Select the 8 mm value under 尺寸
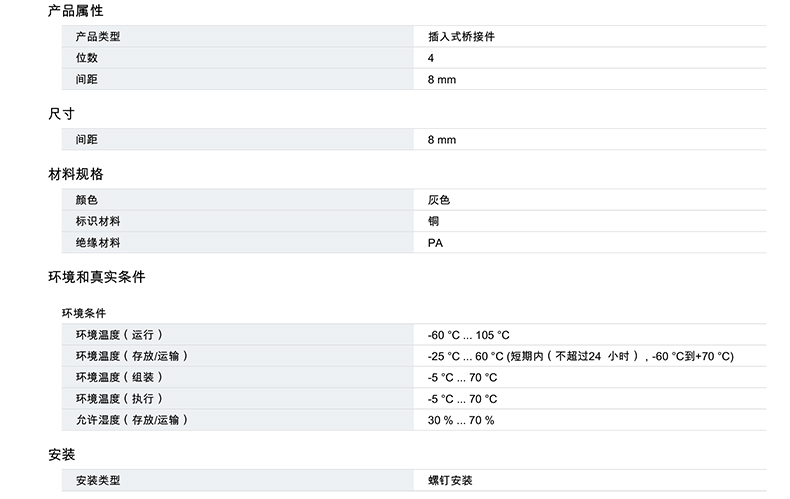The height and width of the screenshot is (499, 790). click(441, 140)
